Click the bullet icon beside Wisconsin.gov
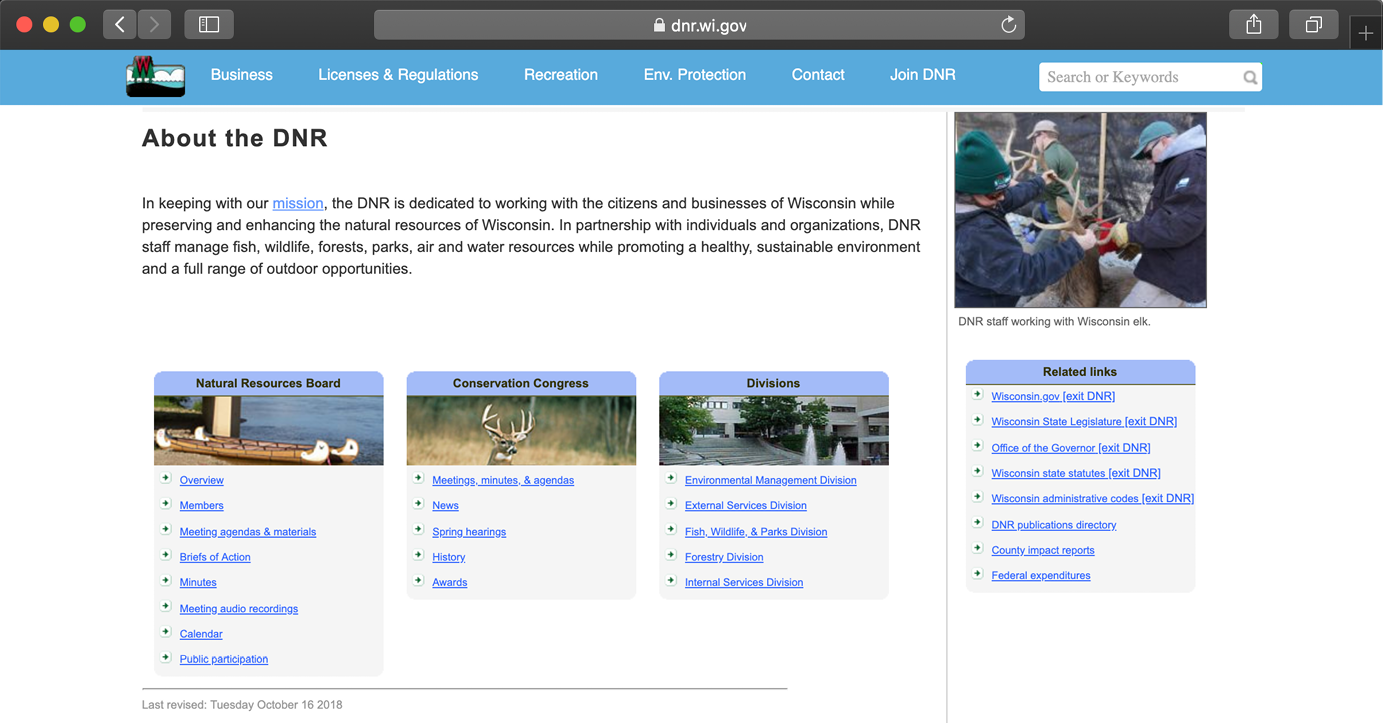The image size is (1383, 723). [978, 395]
